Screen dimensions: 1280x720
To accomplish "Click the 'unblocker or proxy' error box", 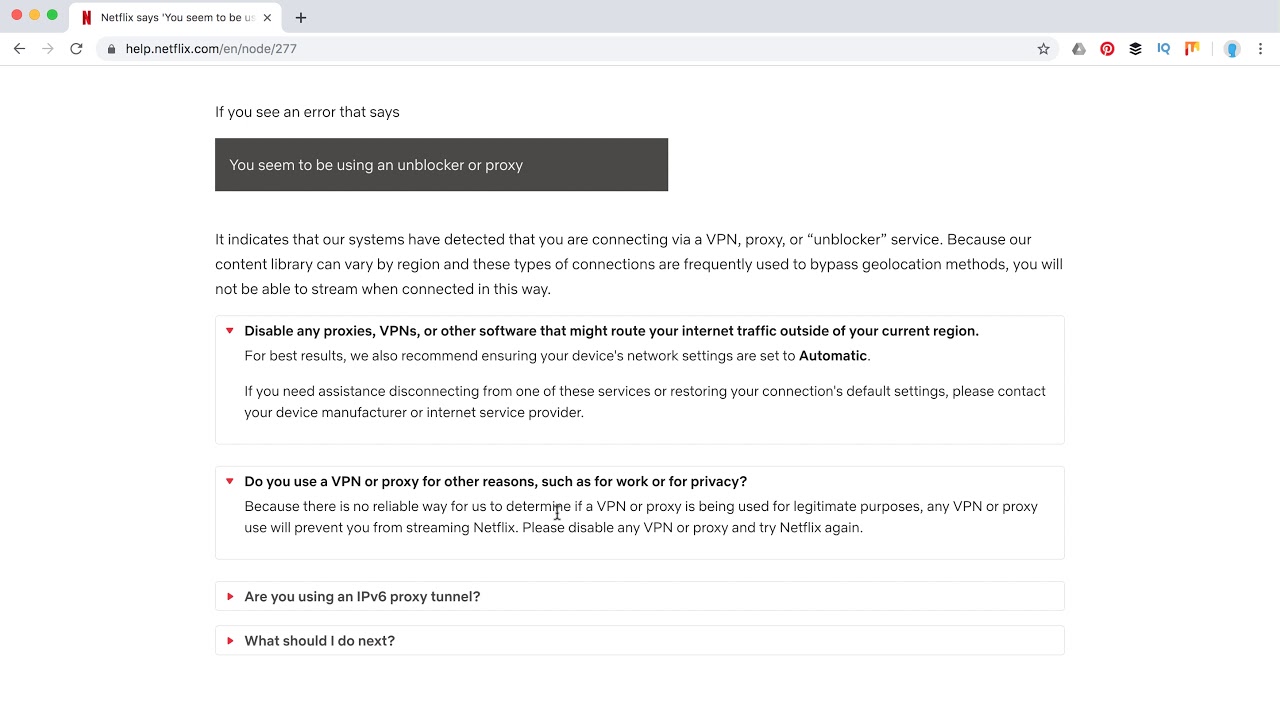I will [441, 165].
